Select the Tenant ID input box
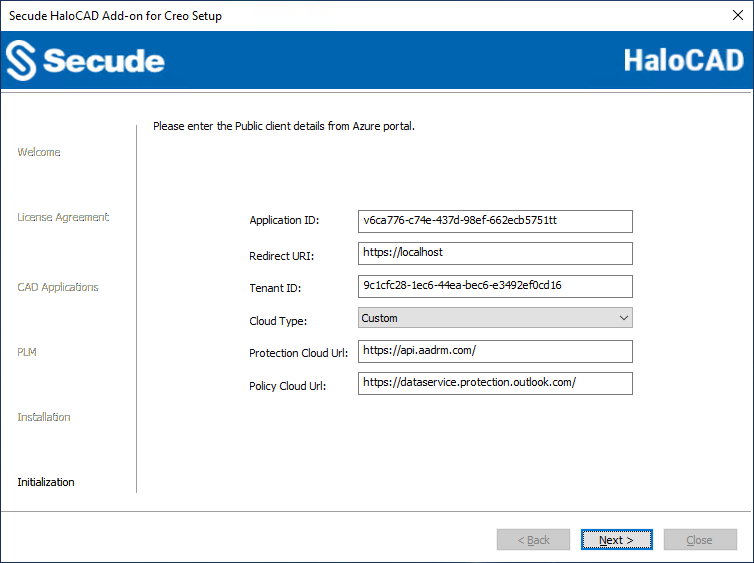This screenshot has height=563, width=754. (495, 286)
